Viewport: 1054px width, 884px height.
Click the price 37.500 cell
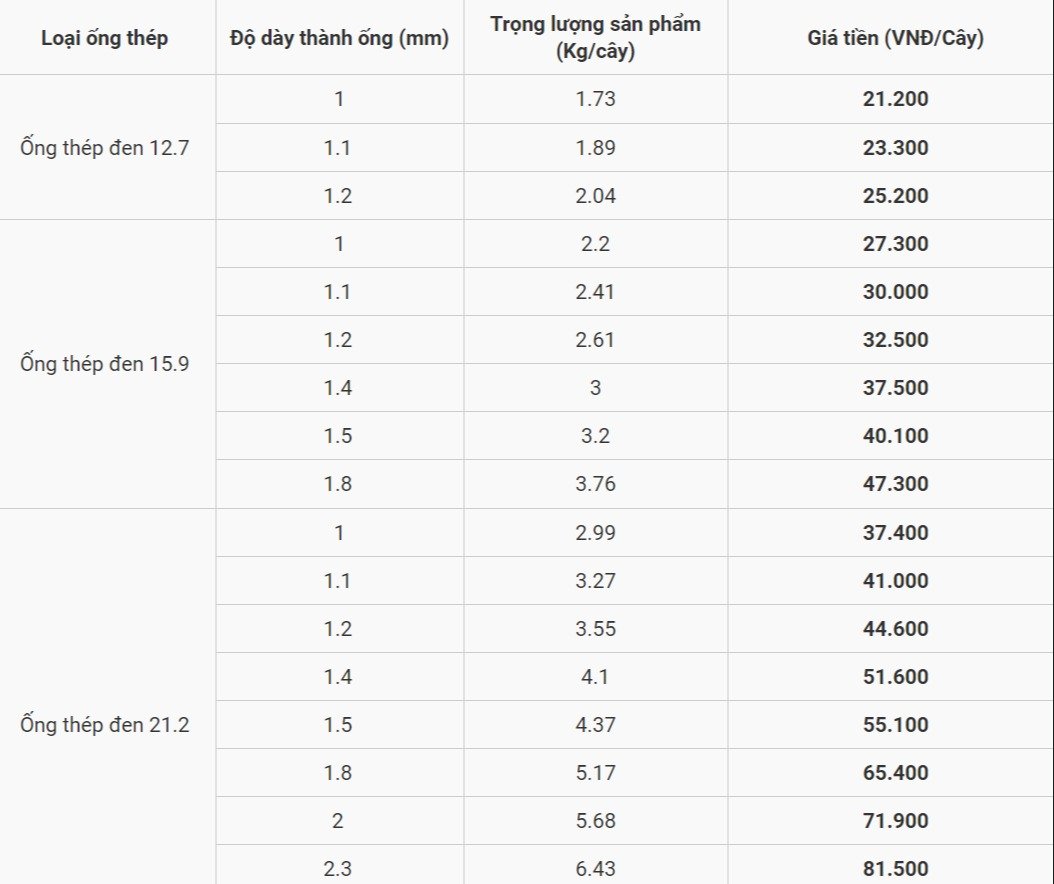pyautogui.click(x=895, y=388)
